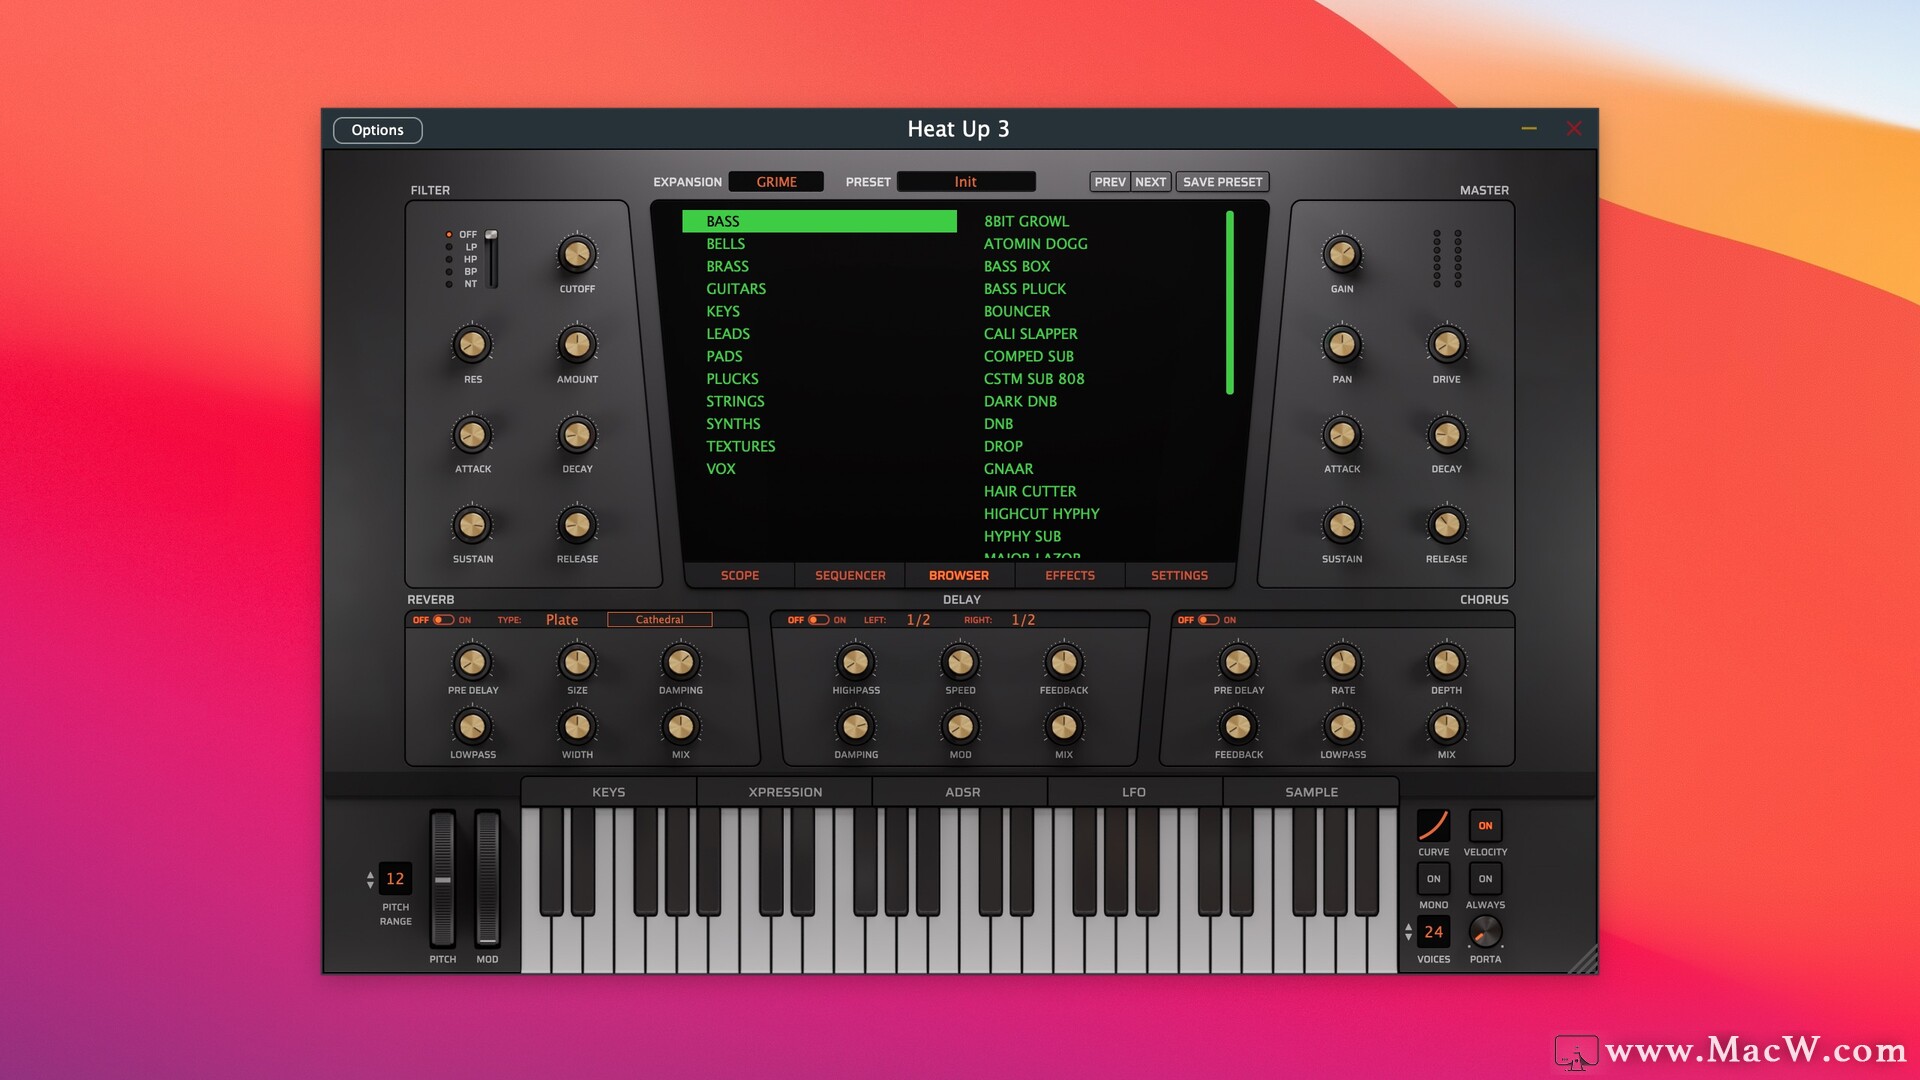Click the master SUSTAIN knob
Image resolution: width=1920 pixels, height=1080 pixels.
tap(1342, 525)
